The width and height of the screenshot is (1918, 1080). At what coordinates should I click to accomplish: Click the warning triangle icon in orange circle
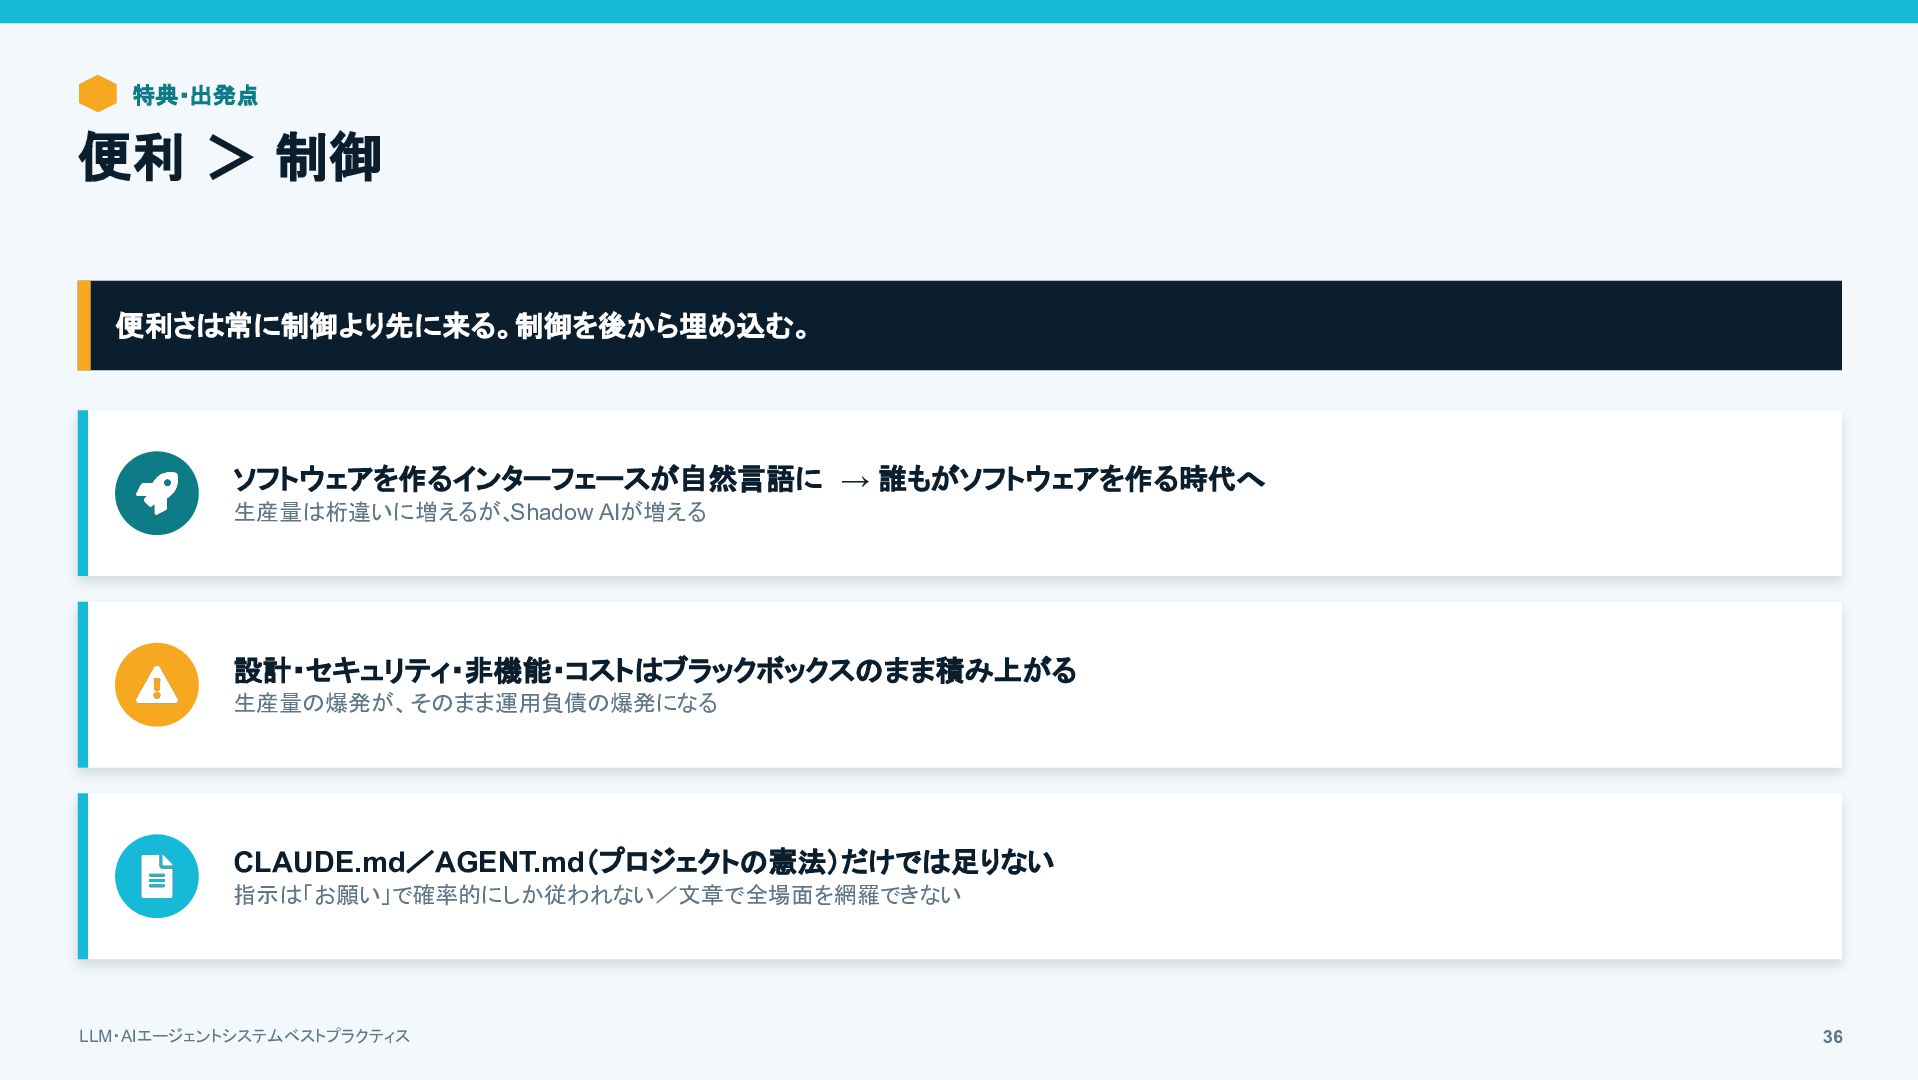click(x=157, y=685)
